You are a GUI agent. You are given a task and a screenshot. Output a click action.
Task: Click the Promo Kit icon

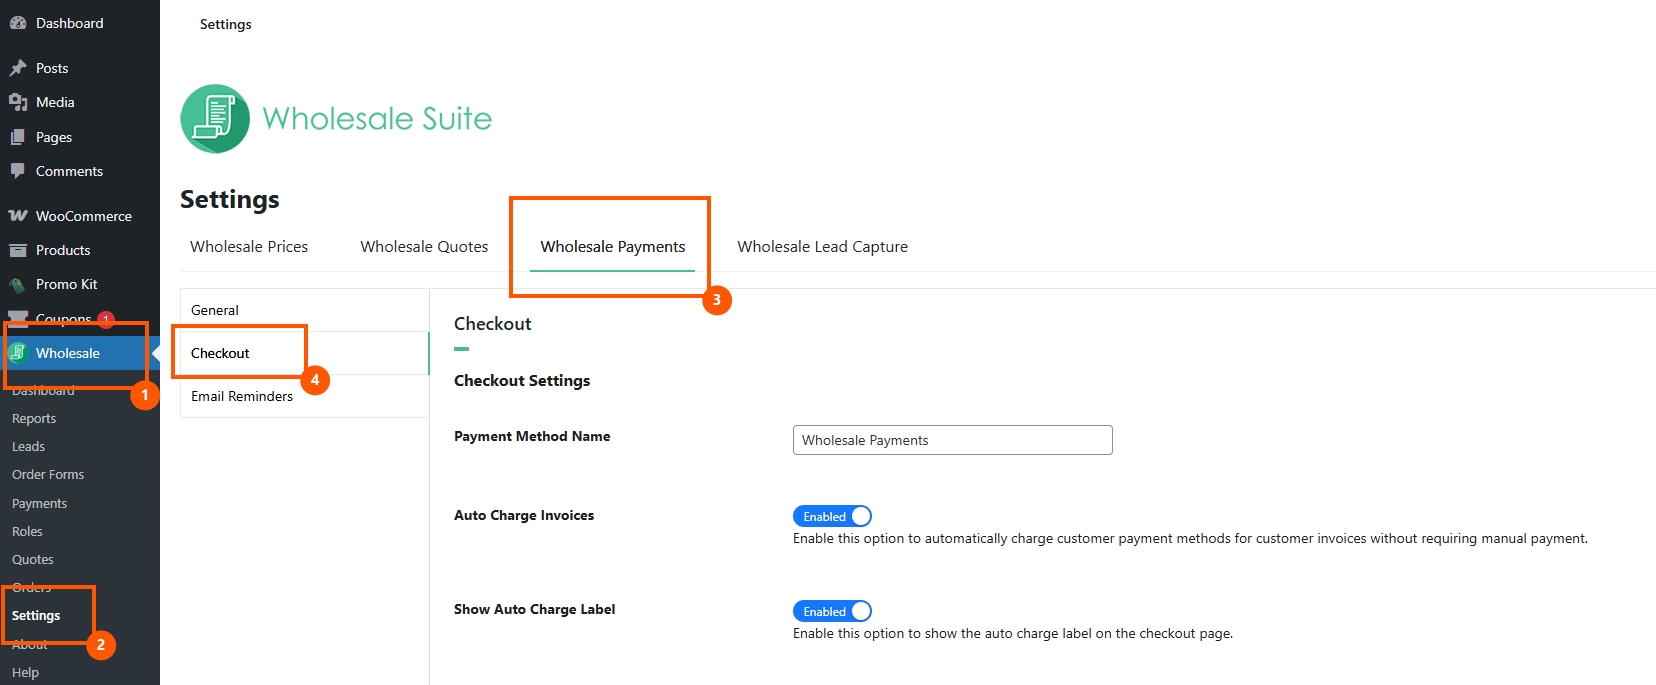pyautogui.click(x=18, y=285)
